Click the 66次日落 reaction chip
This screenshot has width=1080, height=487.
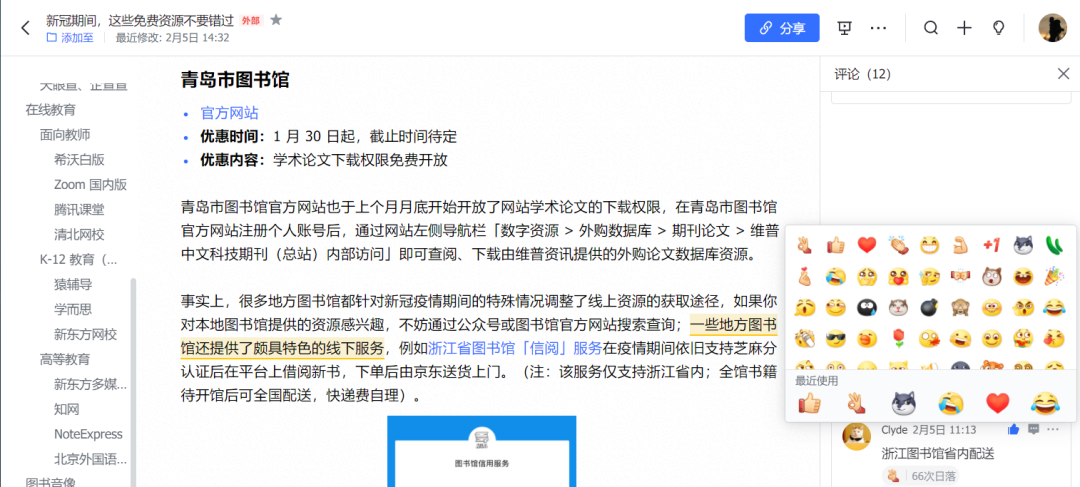(x=920, y=476)
